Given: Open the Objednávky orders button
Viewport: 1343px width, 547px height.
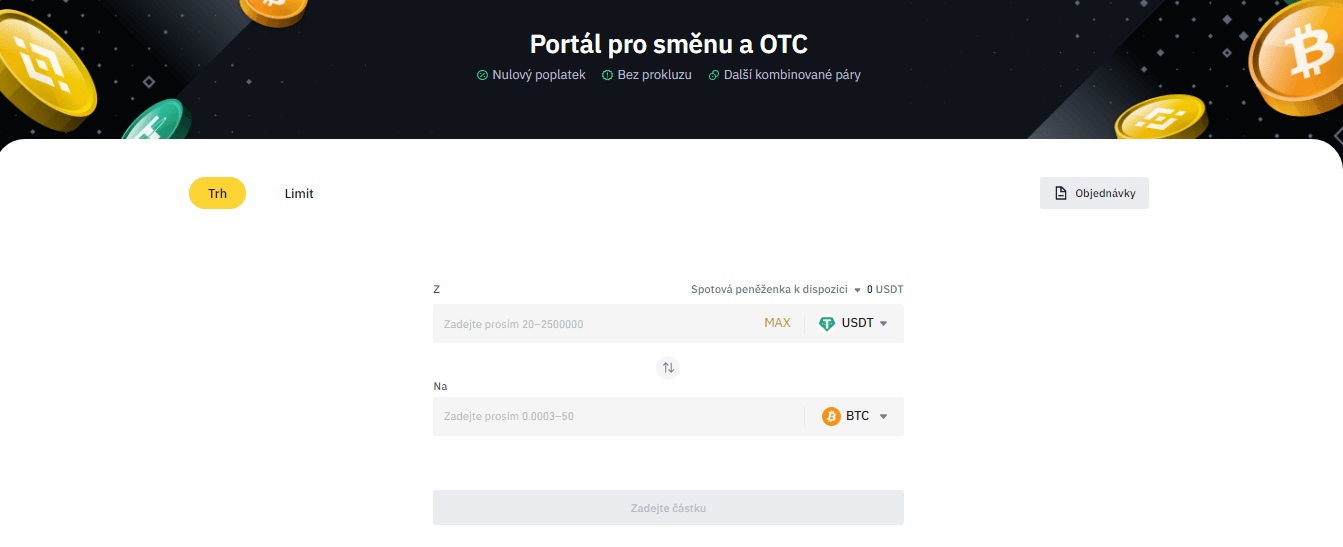Looking at the screenshot, I should coord(1094,193).
